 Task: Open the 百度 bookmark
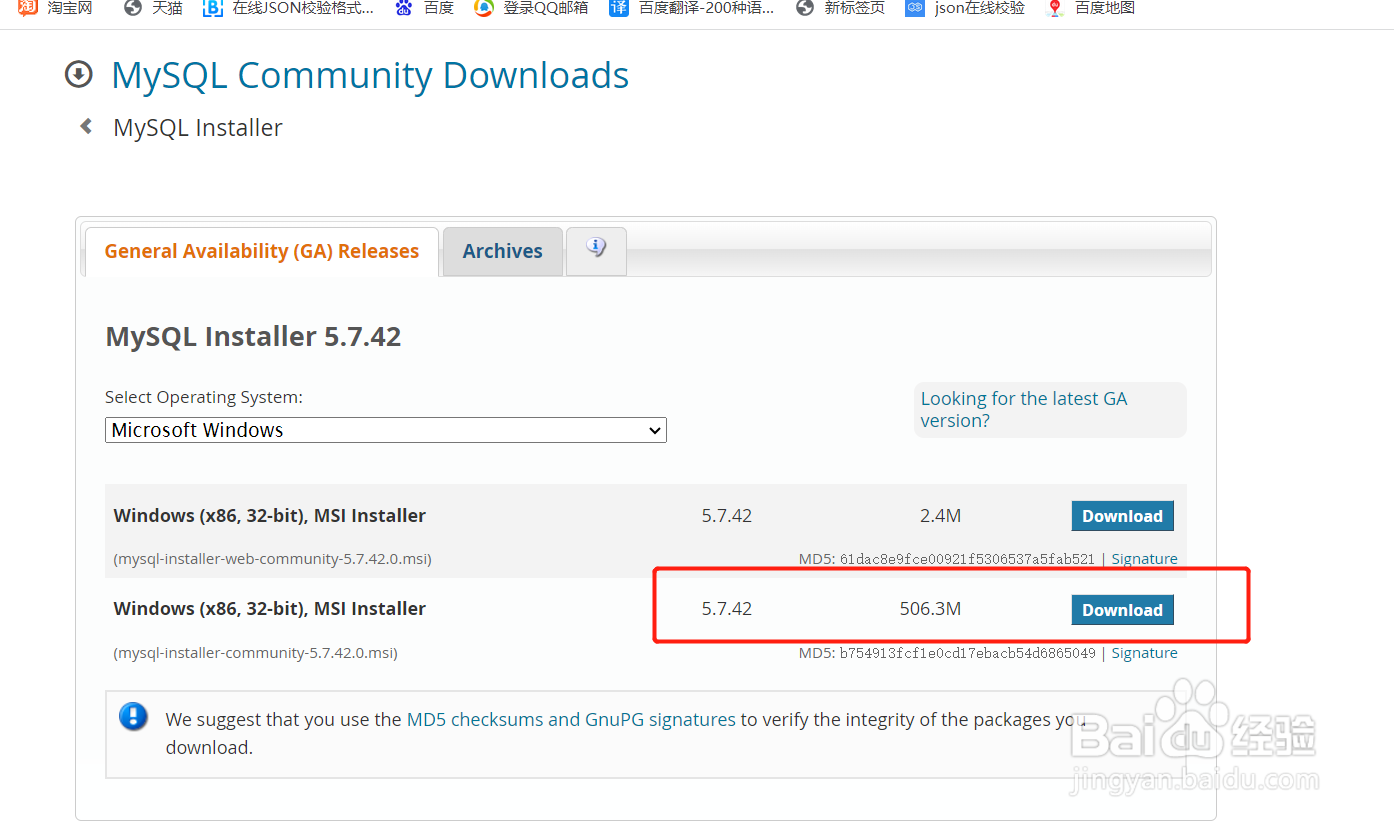tap(424, 8)
